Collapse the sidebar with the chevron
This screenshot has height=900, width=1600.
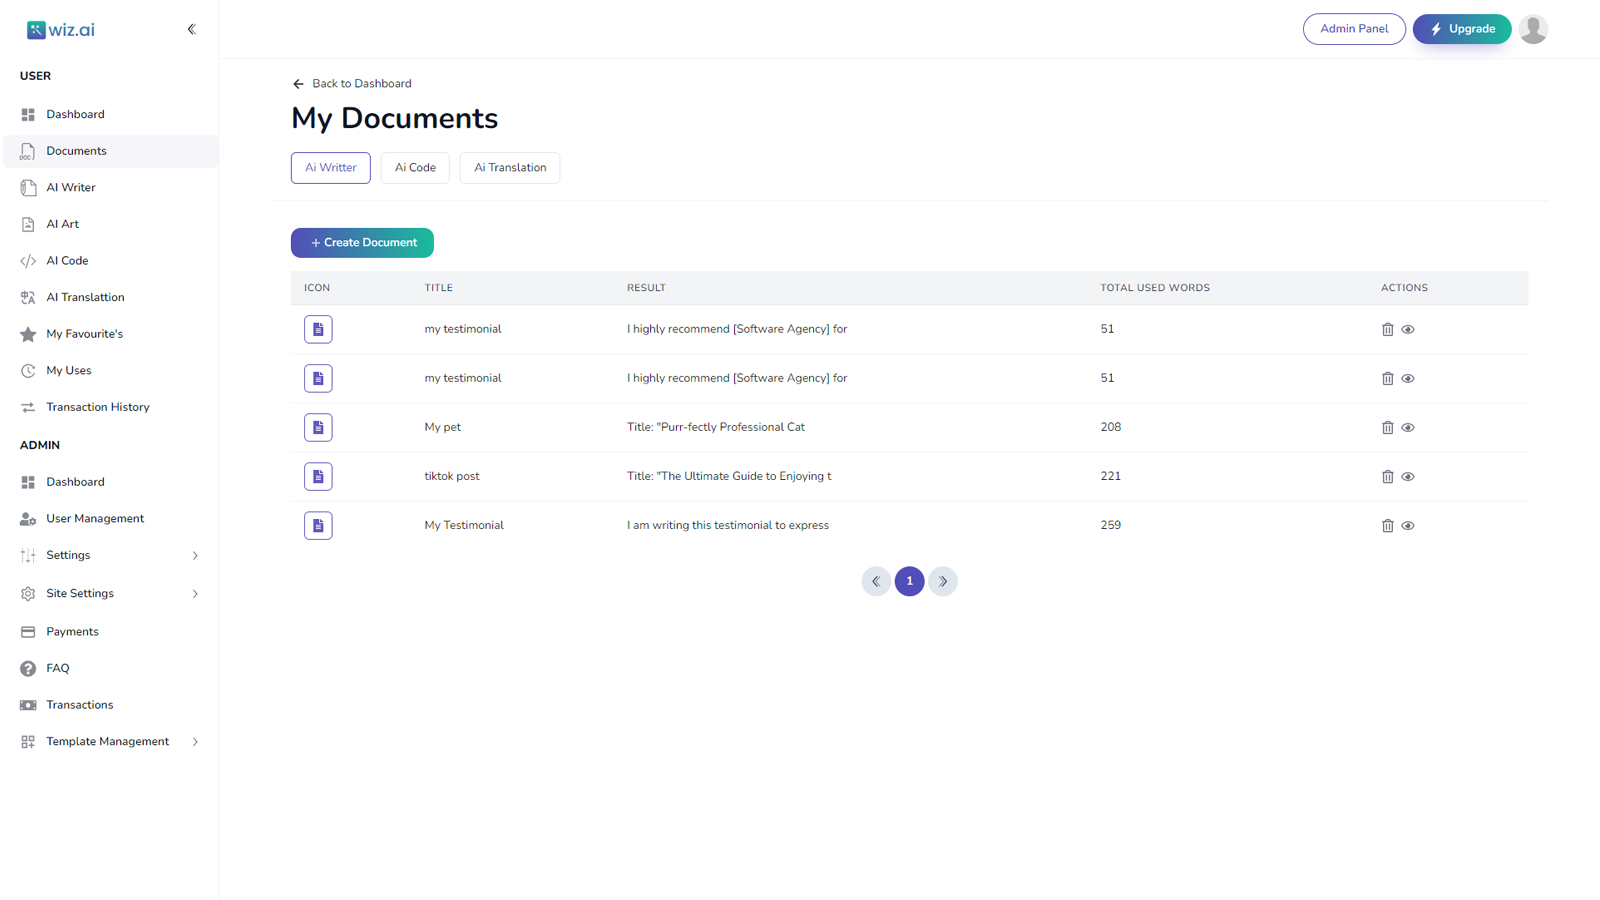[192, 29]
